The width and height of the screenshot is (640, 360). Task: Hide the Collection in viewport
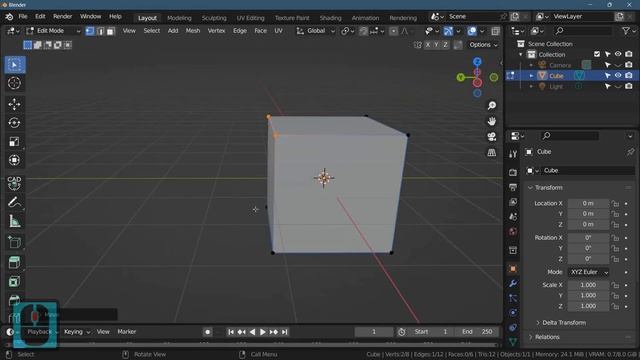tap(618, 54)
